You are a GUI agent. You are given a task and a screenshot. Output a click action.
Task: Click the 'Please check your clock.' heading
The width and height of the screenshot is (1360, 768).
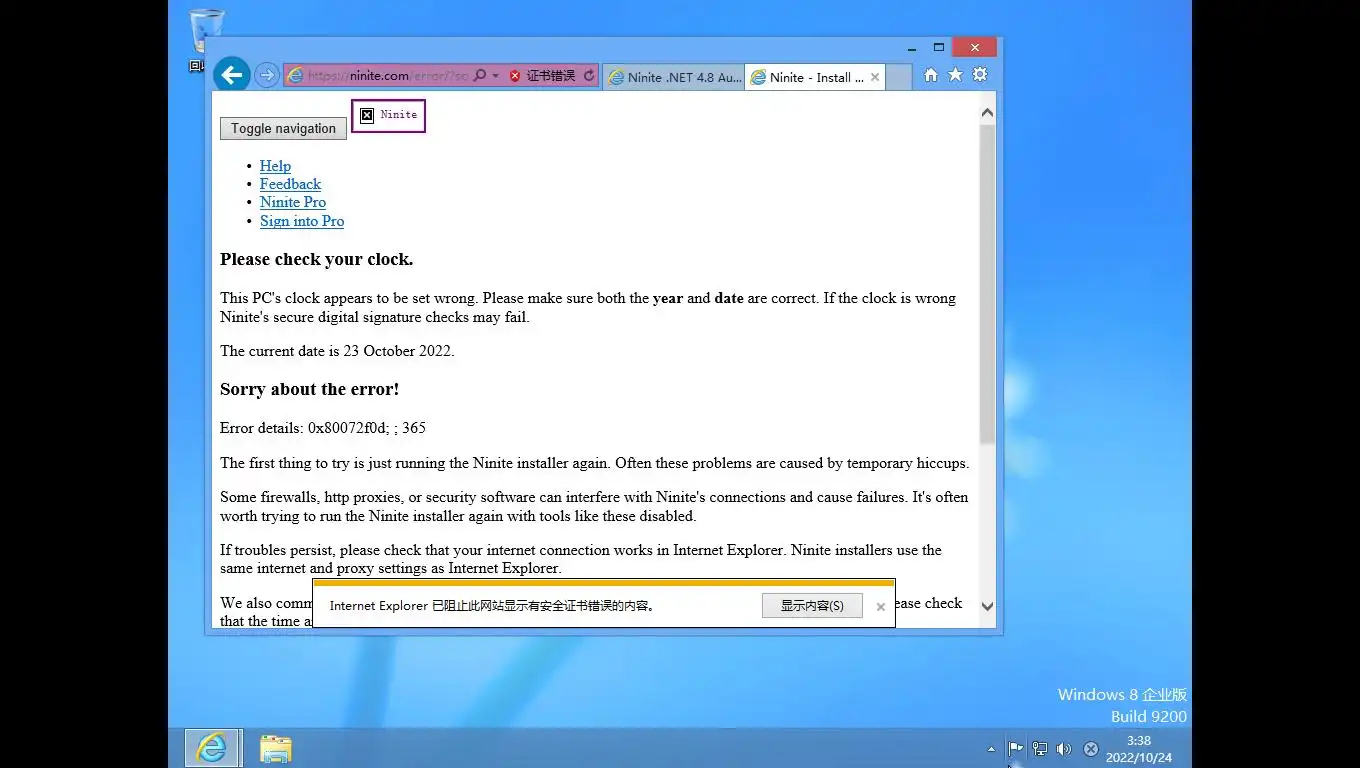tap(316, 259)
